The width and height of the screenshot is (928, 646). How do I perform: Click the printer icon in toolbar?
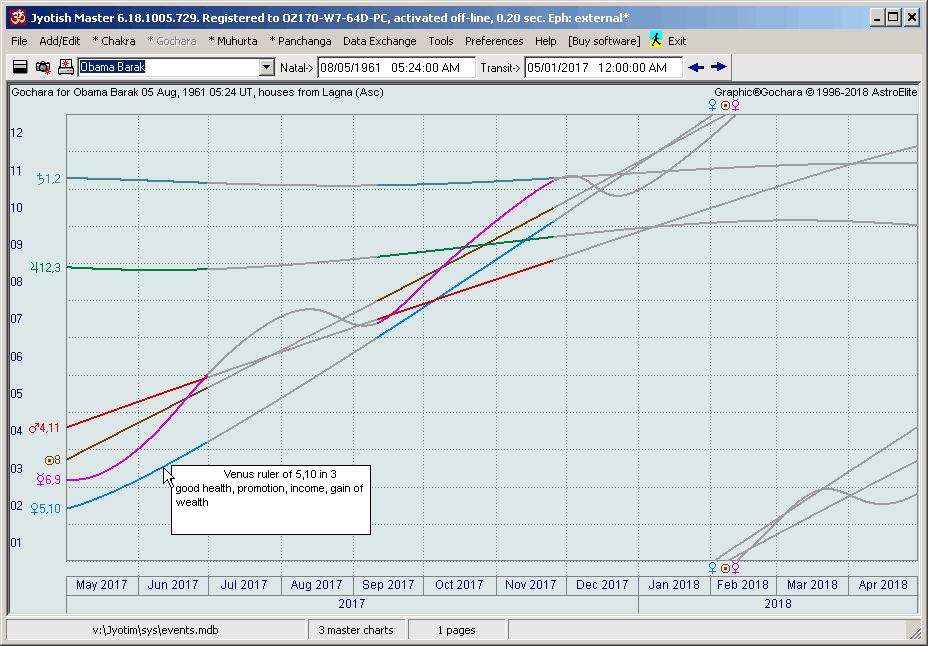tap(66, 67)
